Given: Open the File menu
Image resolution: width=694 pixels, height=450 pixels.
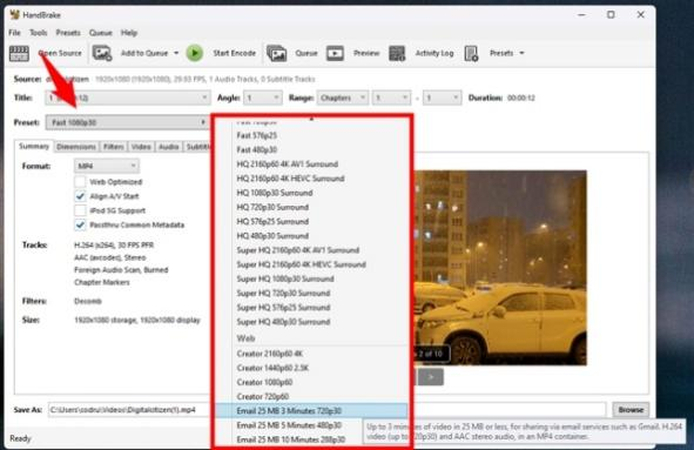Looking at the screenshot, I should coord(15,33).
